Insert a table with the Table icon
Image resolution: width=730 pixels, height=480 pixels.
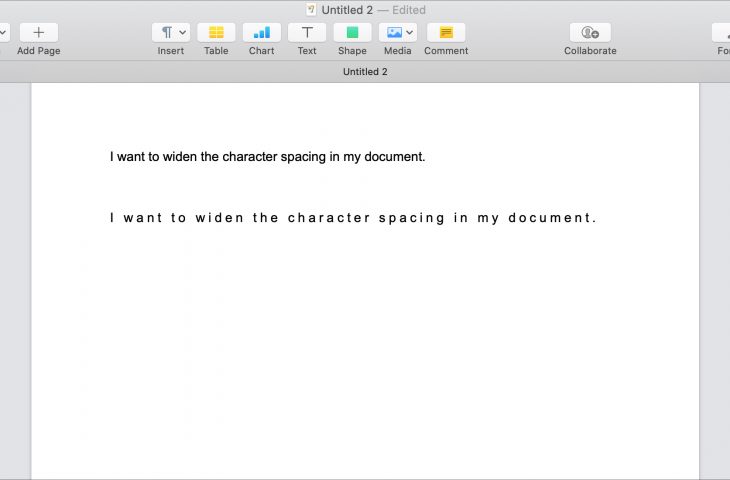click(216, 33)
